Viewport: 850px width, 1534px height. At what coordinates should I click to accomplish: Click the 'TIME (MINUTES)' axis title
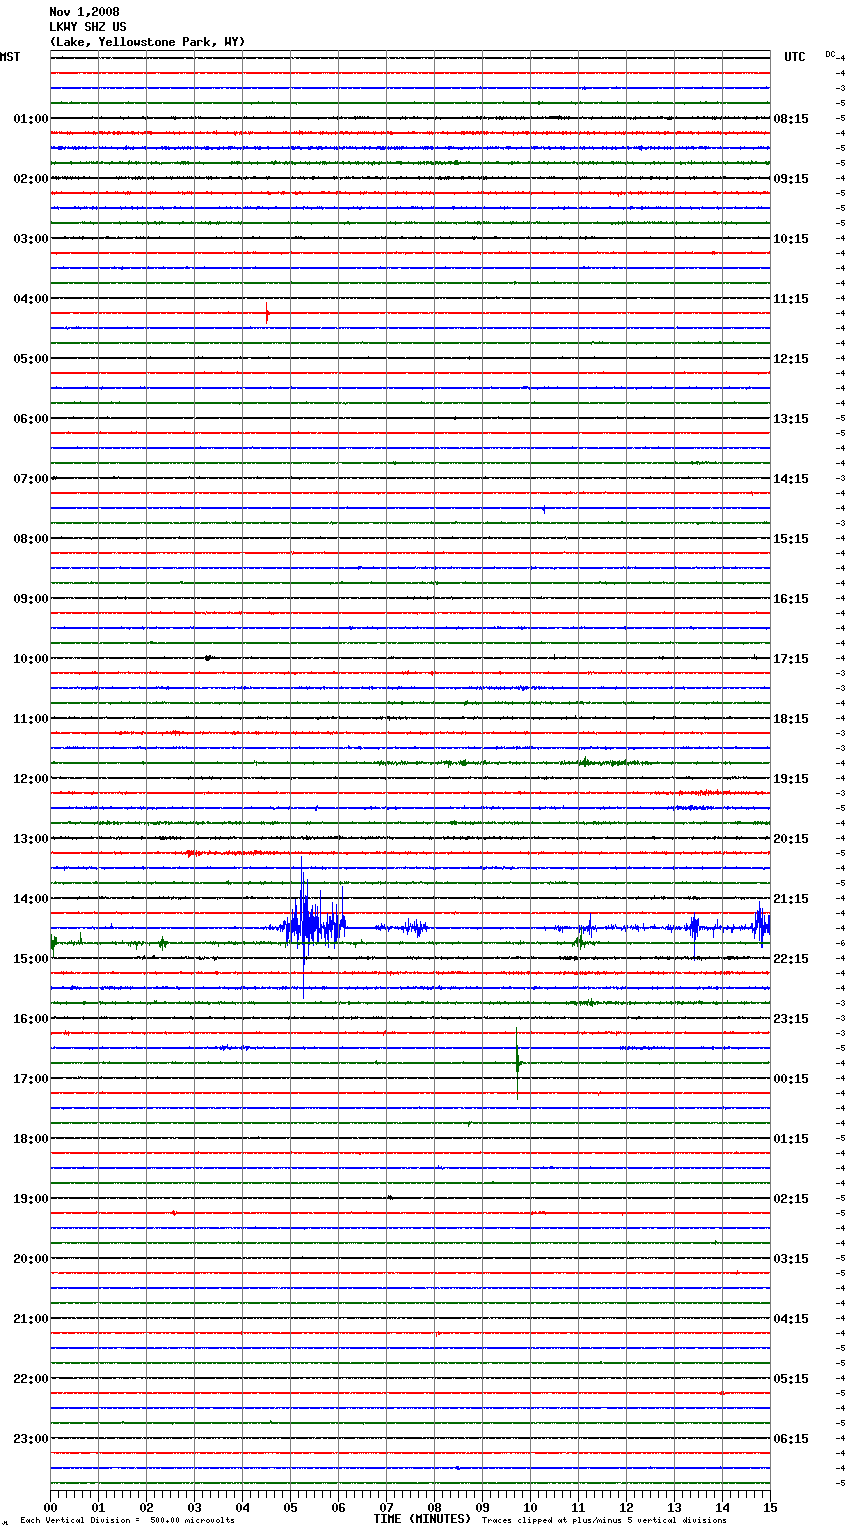(x=422, y=1519)
